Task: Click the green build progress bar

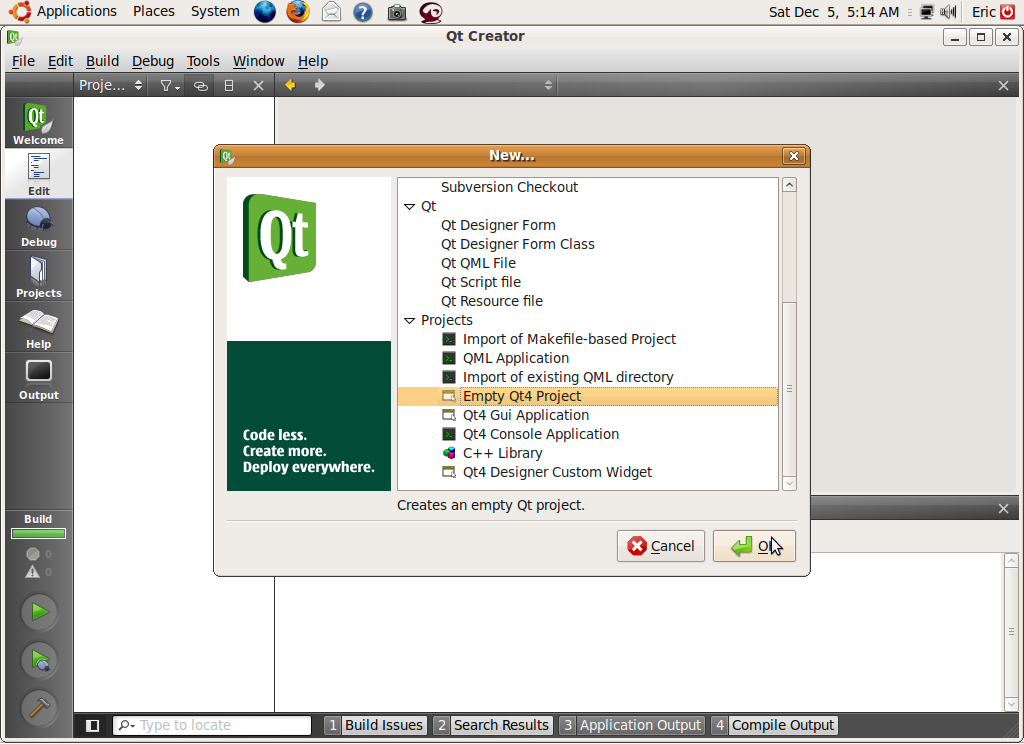Action: click(x=39, y=534)
